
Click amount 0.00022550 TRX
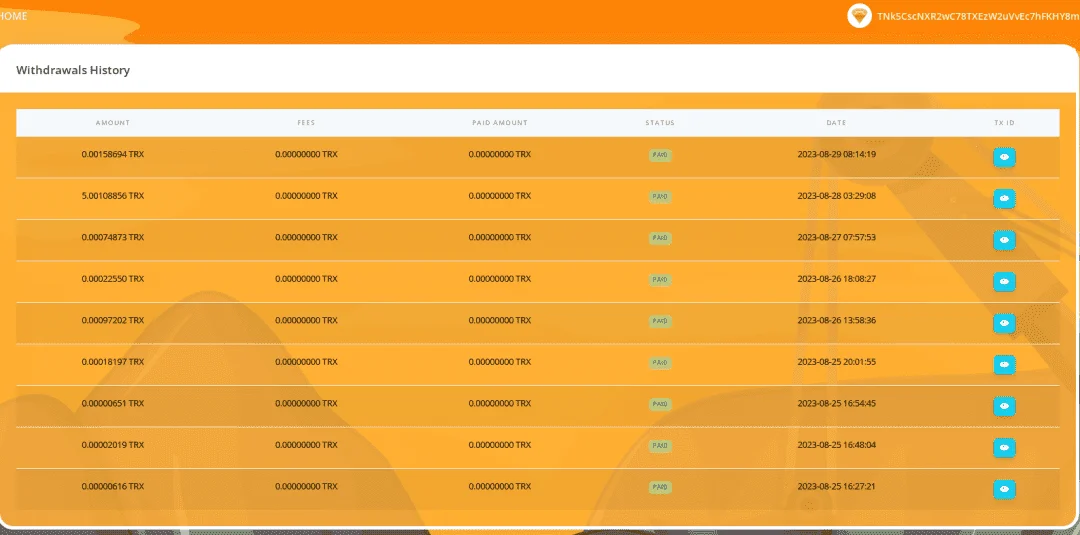pyautogui.click(x=113, y=279)
